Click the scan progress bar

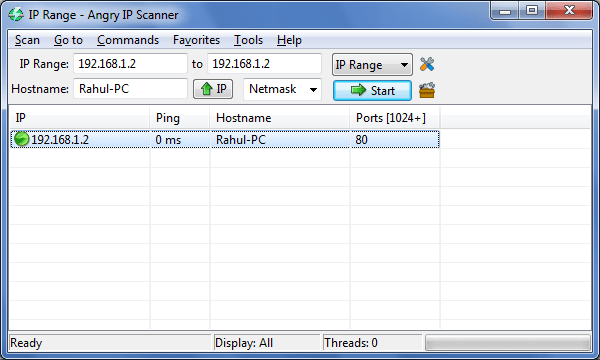507,342
